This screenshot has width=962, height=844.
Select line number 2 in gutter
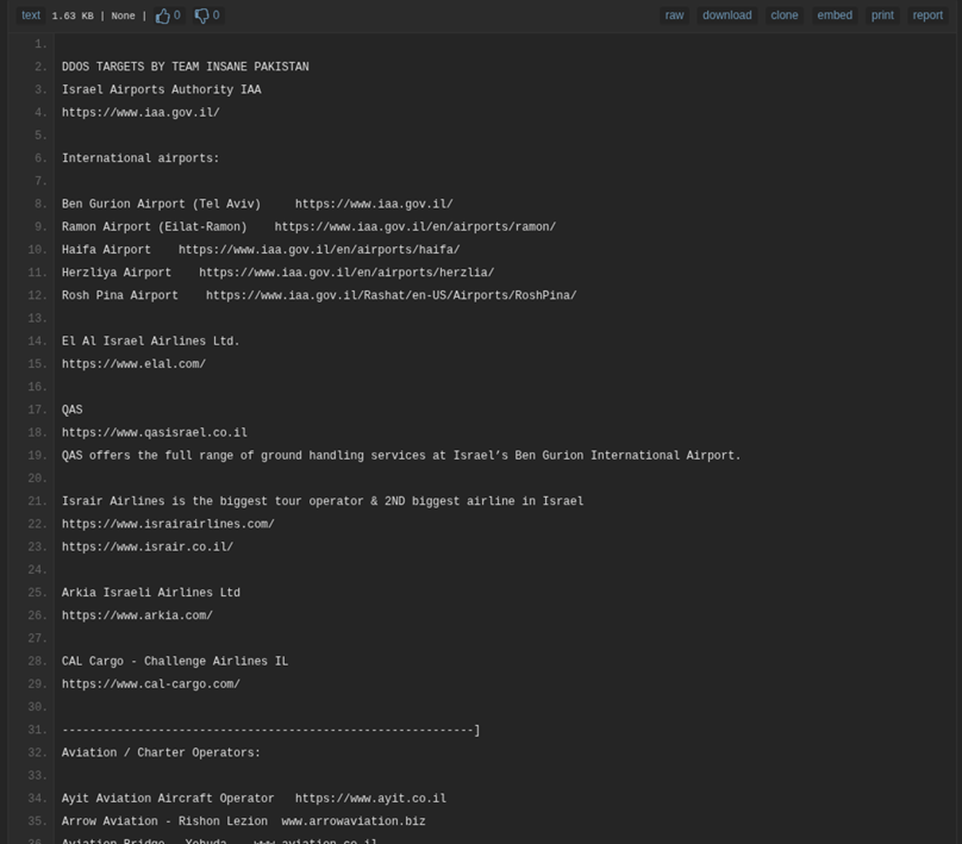point(40,67)
